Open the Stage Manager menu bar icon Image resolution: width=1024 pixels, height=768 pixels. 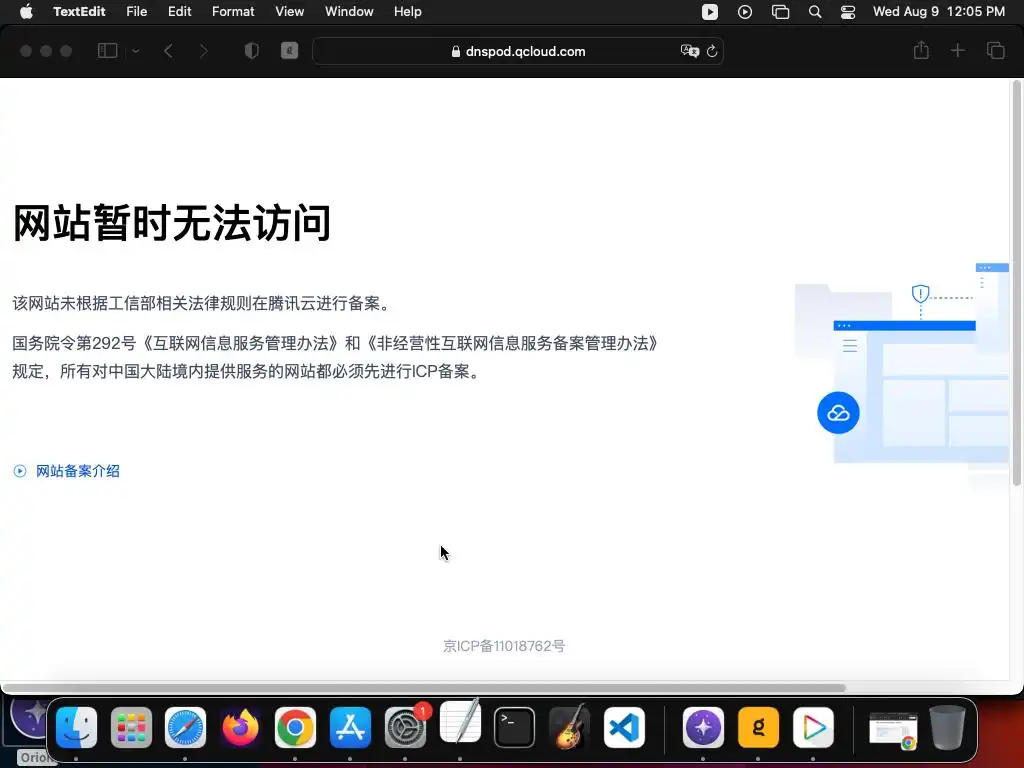(780, 12)
